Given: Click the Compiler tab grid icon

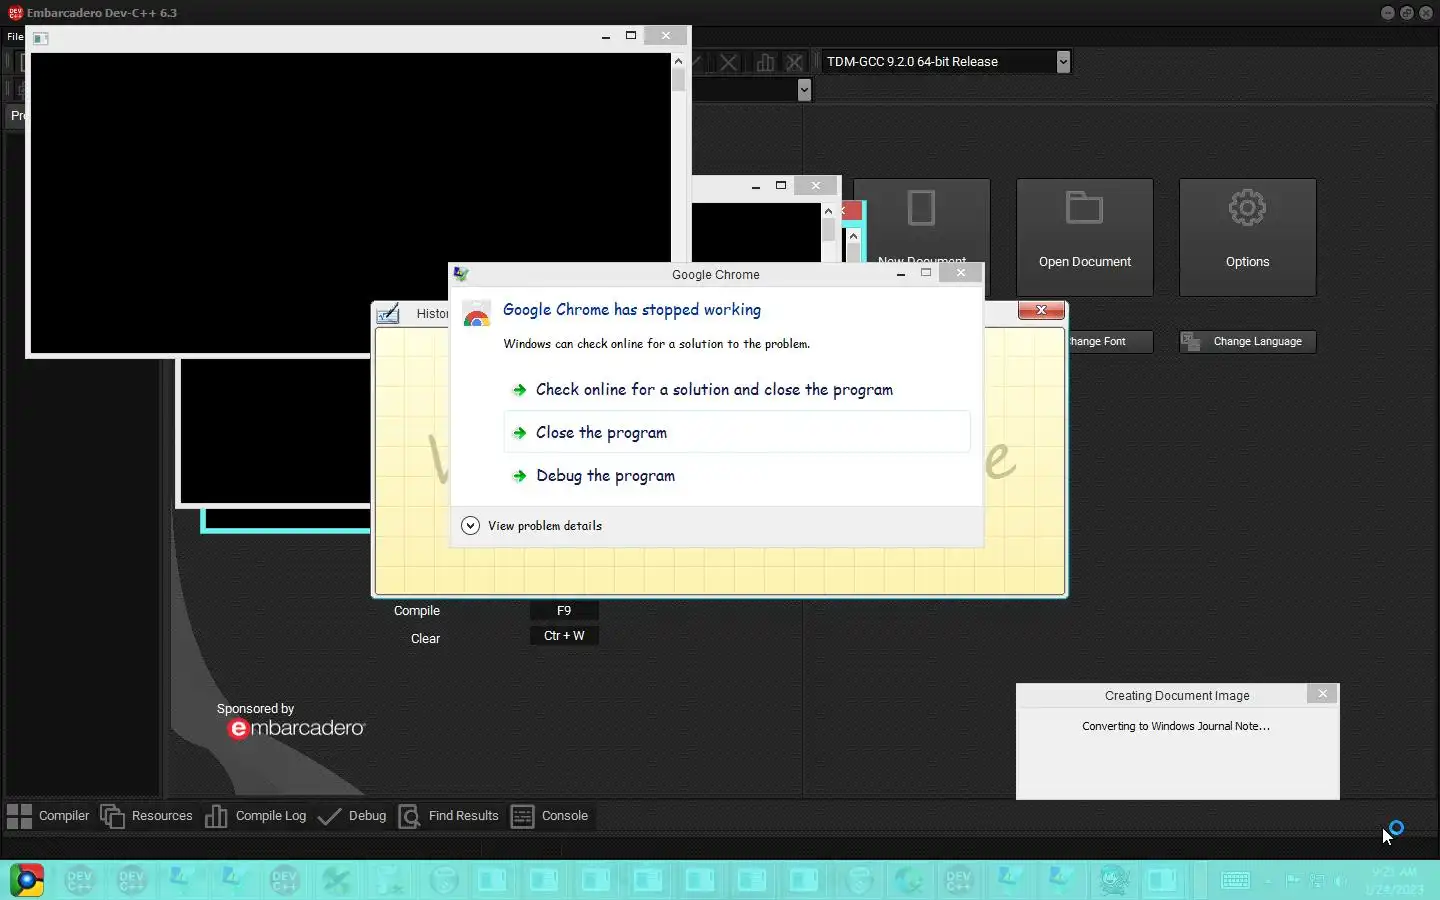Looking at the screenshot, I should pyautogui.click(x=20, y=816).
